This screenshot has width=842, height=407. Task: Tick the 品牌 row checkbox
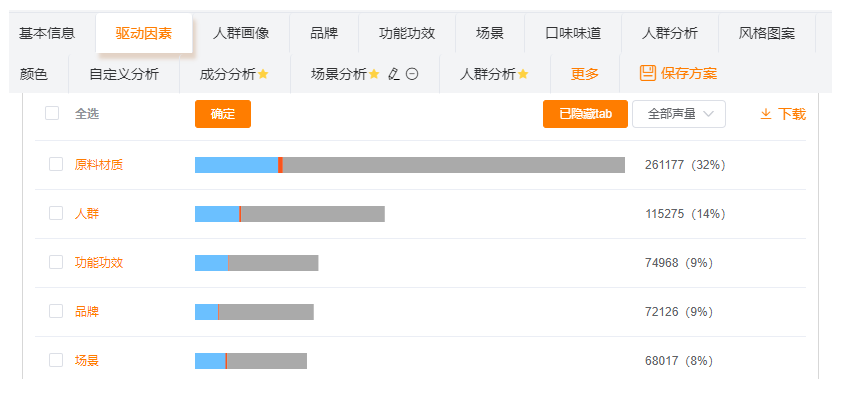[x=56, y=311]
